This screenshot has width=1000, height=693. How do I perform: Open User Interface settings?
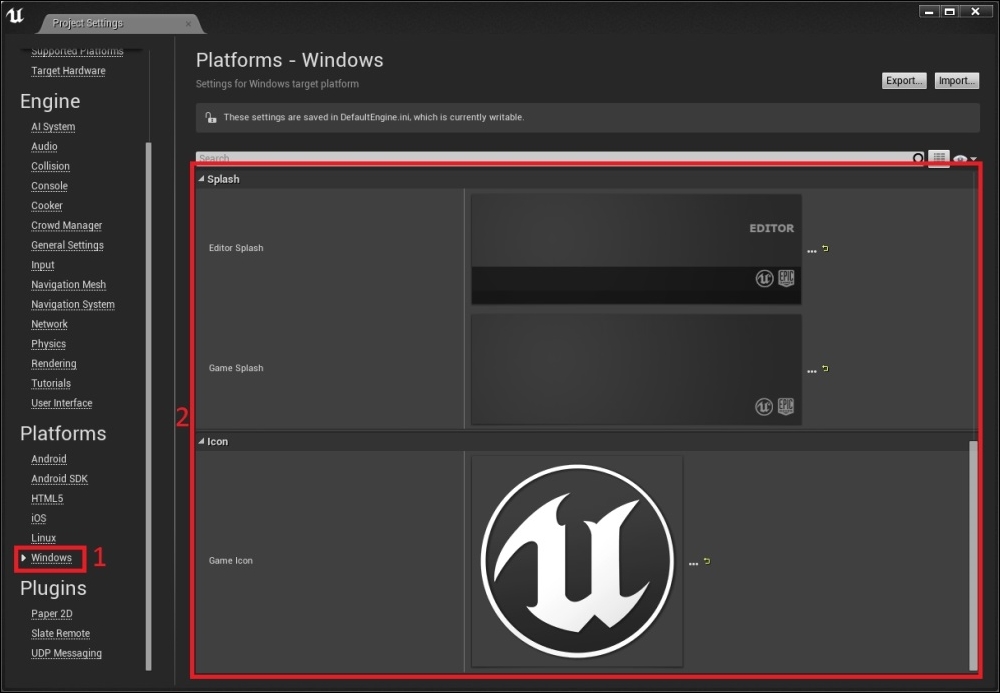61,404
